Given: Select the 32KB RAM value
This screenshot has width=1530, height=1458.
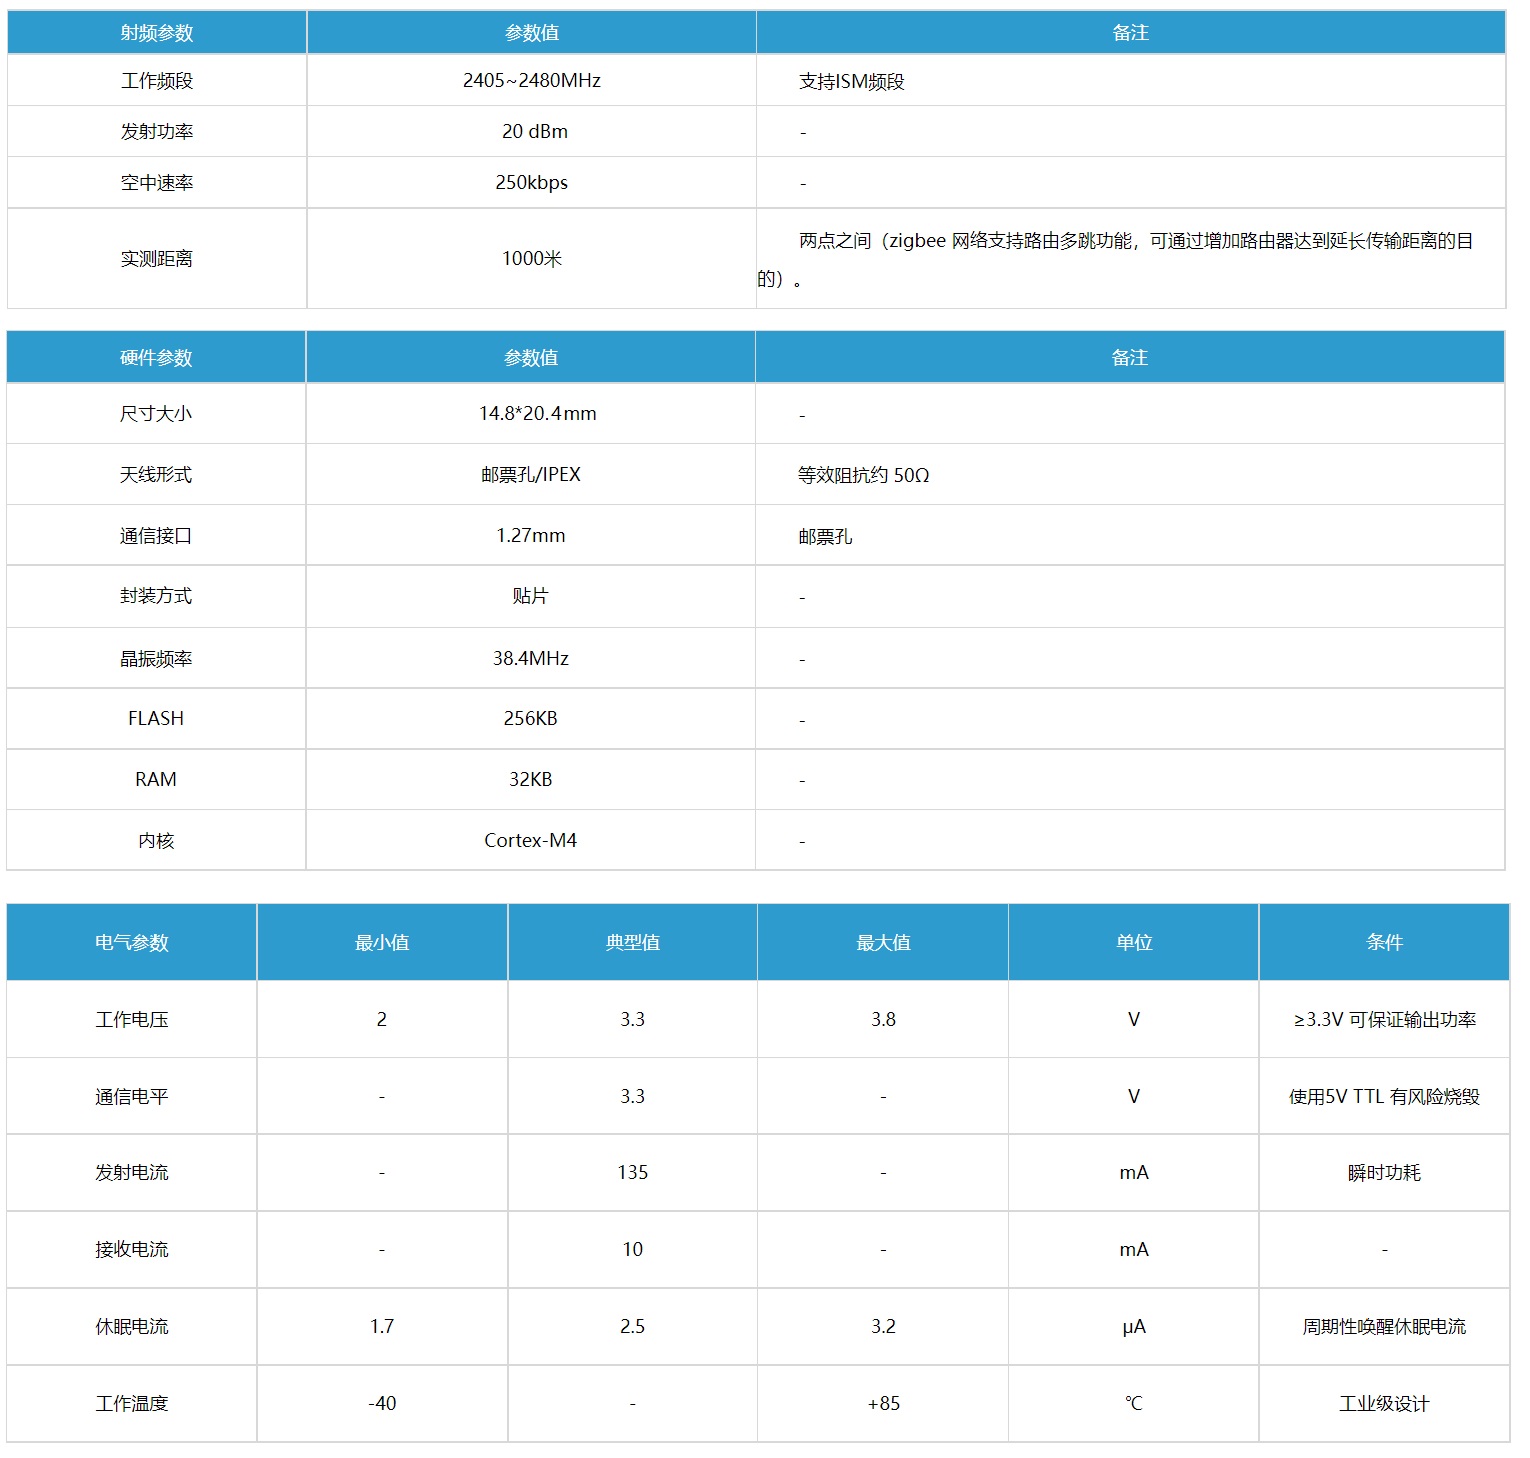Looking at the screenshot, I should point(530,779).
